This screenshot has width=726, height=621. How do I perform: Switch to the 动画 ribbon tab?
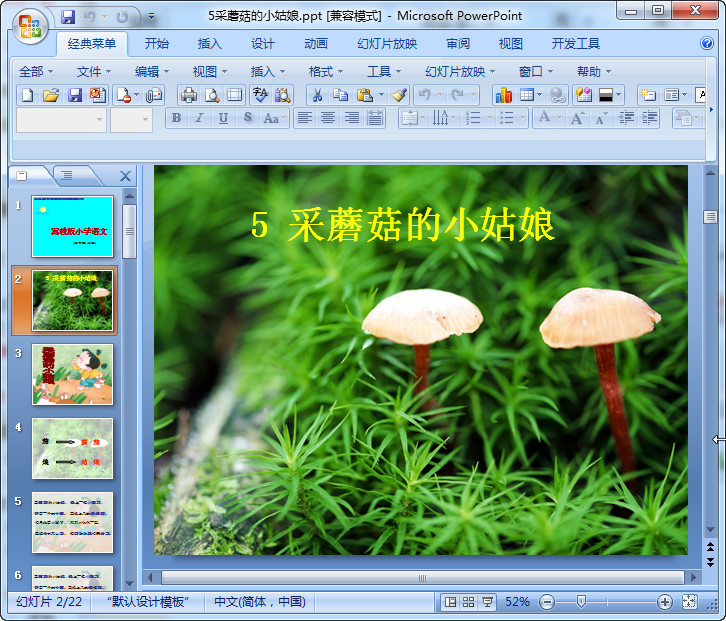point(315,43)
